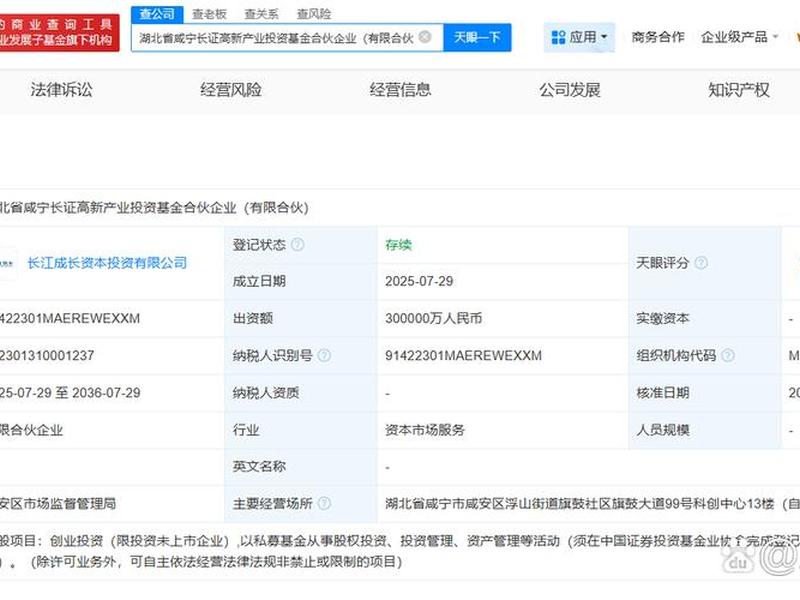Switch to the 查关系 search tab
Screen dimensions: 800x600
coord(261,14)
